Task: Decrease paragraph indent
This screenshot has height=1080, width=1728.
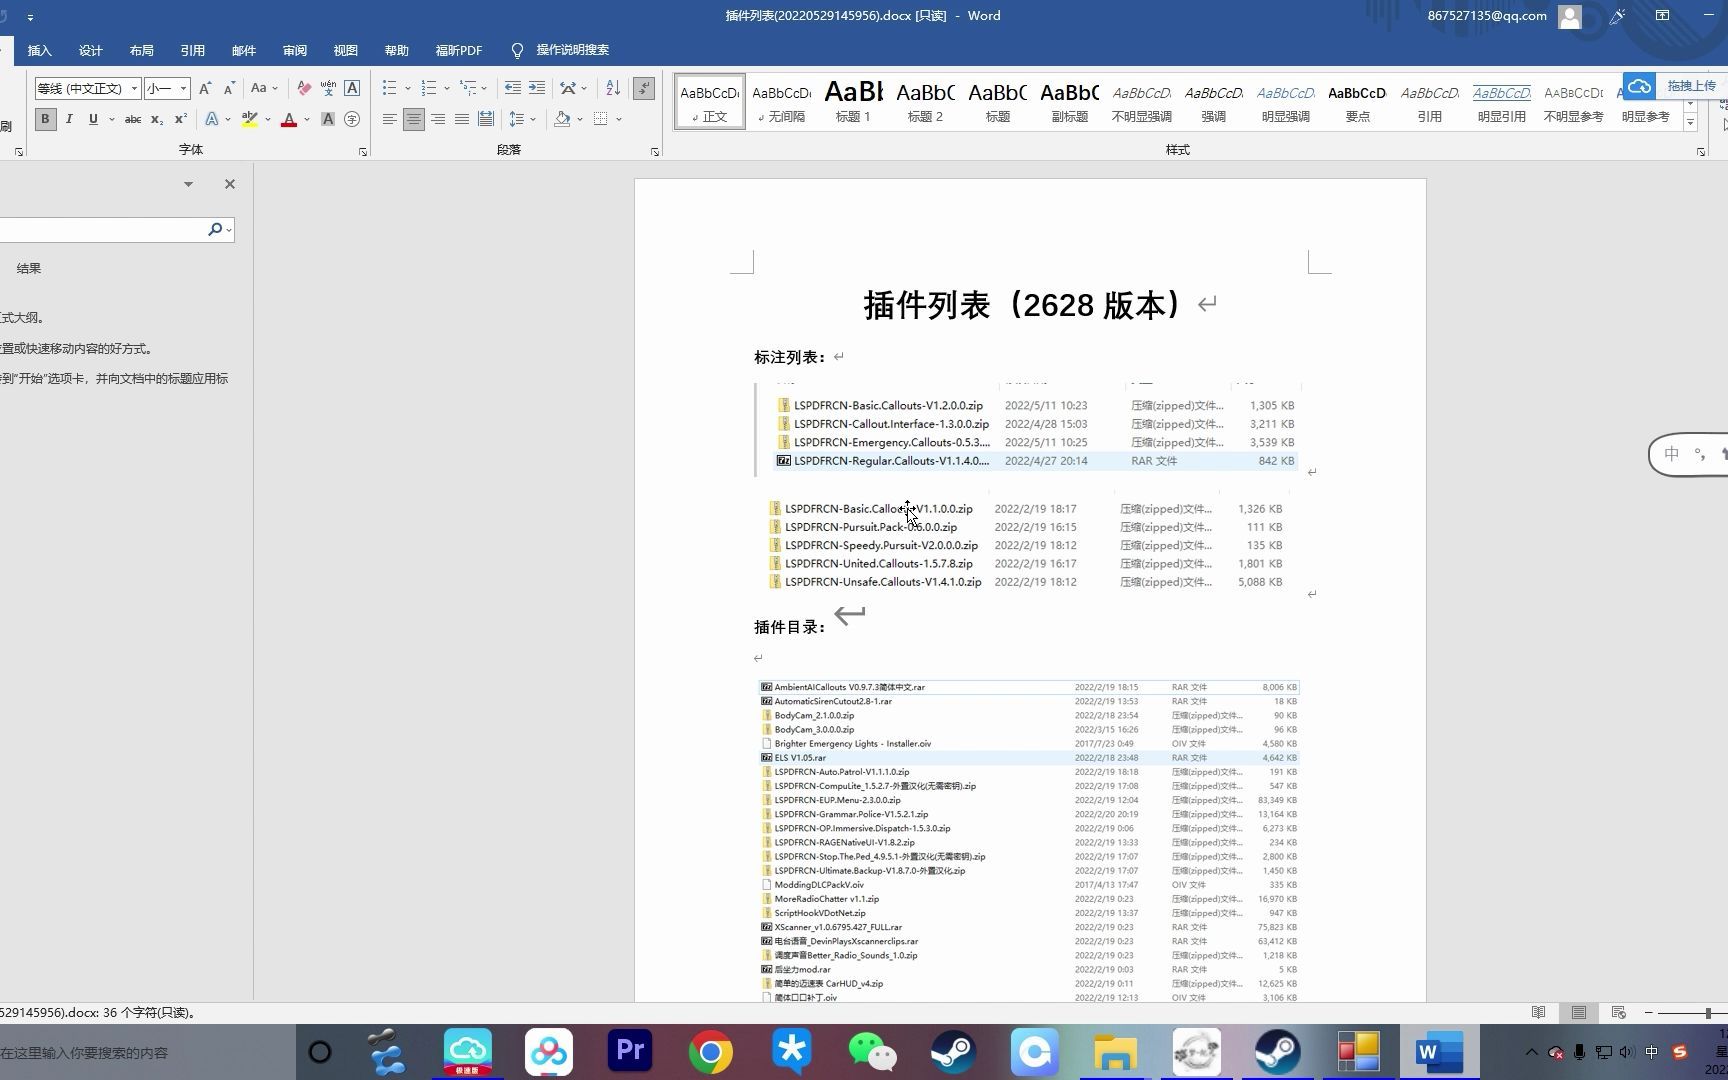Action: coord(512,88)
